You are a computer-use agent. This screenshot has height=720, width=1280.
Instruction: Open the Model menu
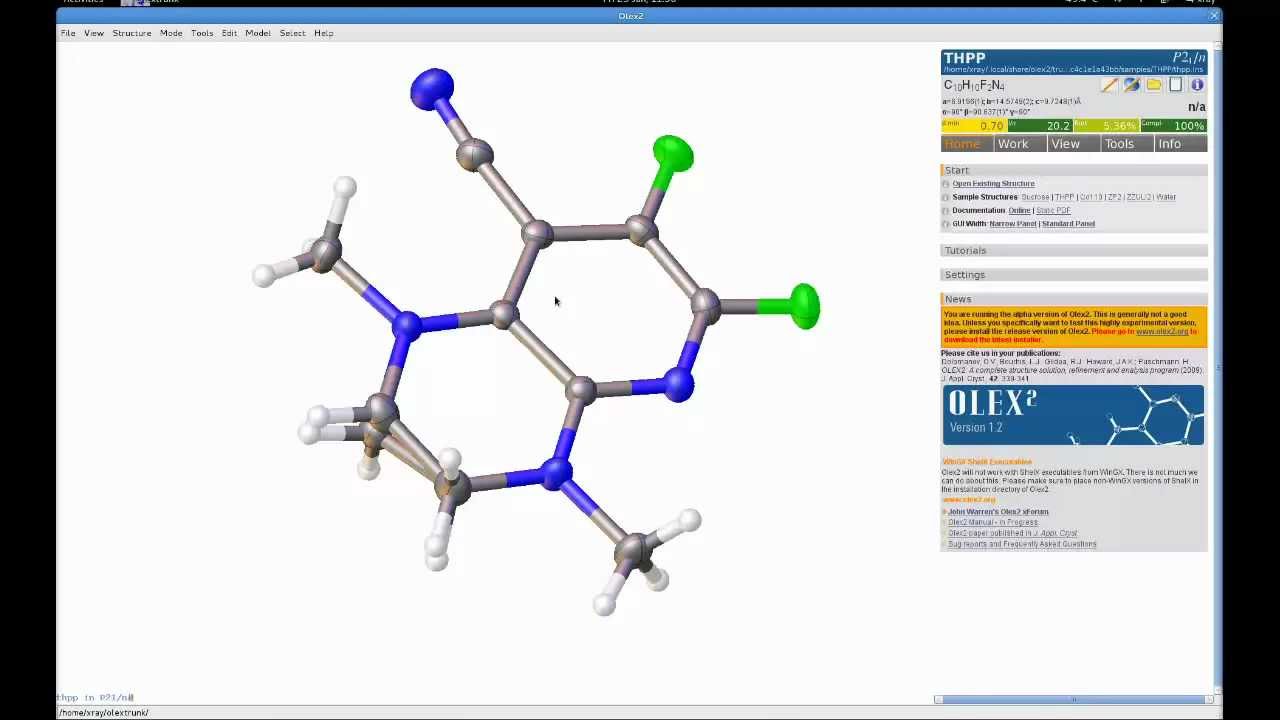(x=258, y=33)
